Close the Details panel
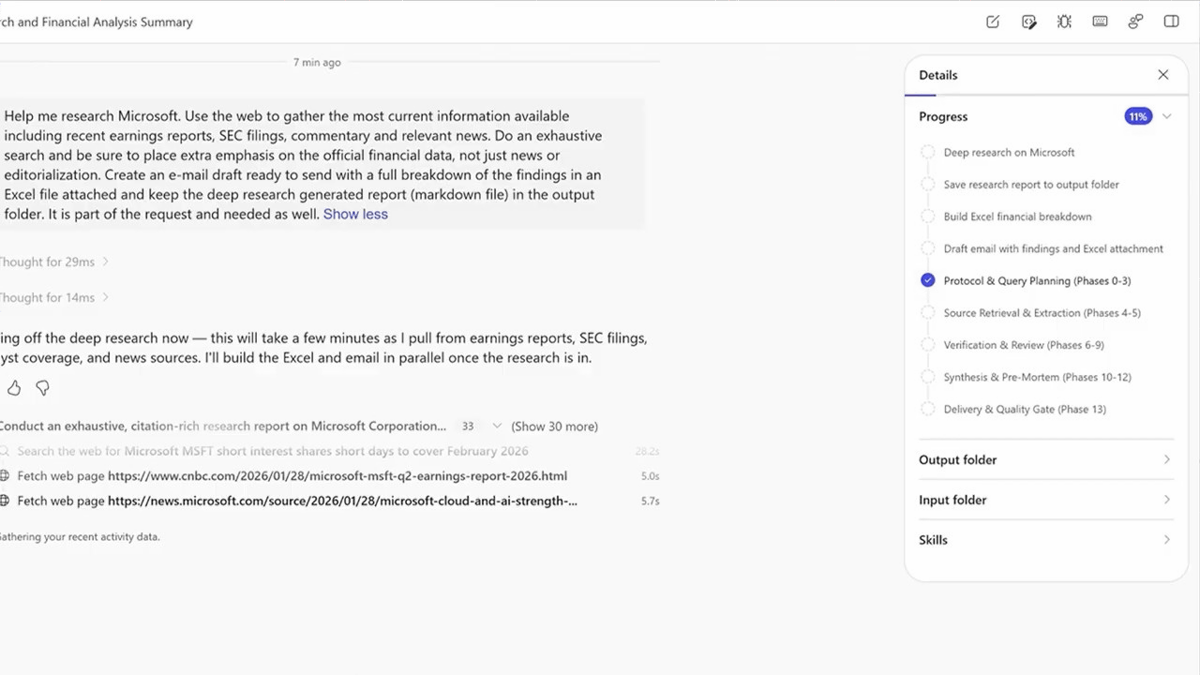Image resolution: width=1200 pixels, height=675 pixels. [x=1163, y=75]
